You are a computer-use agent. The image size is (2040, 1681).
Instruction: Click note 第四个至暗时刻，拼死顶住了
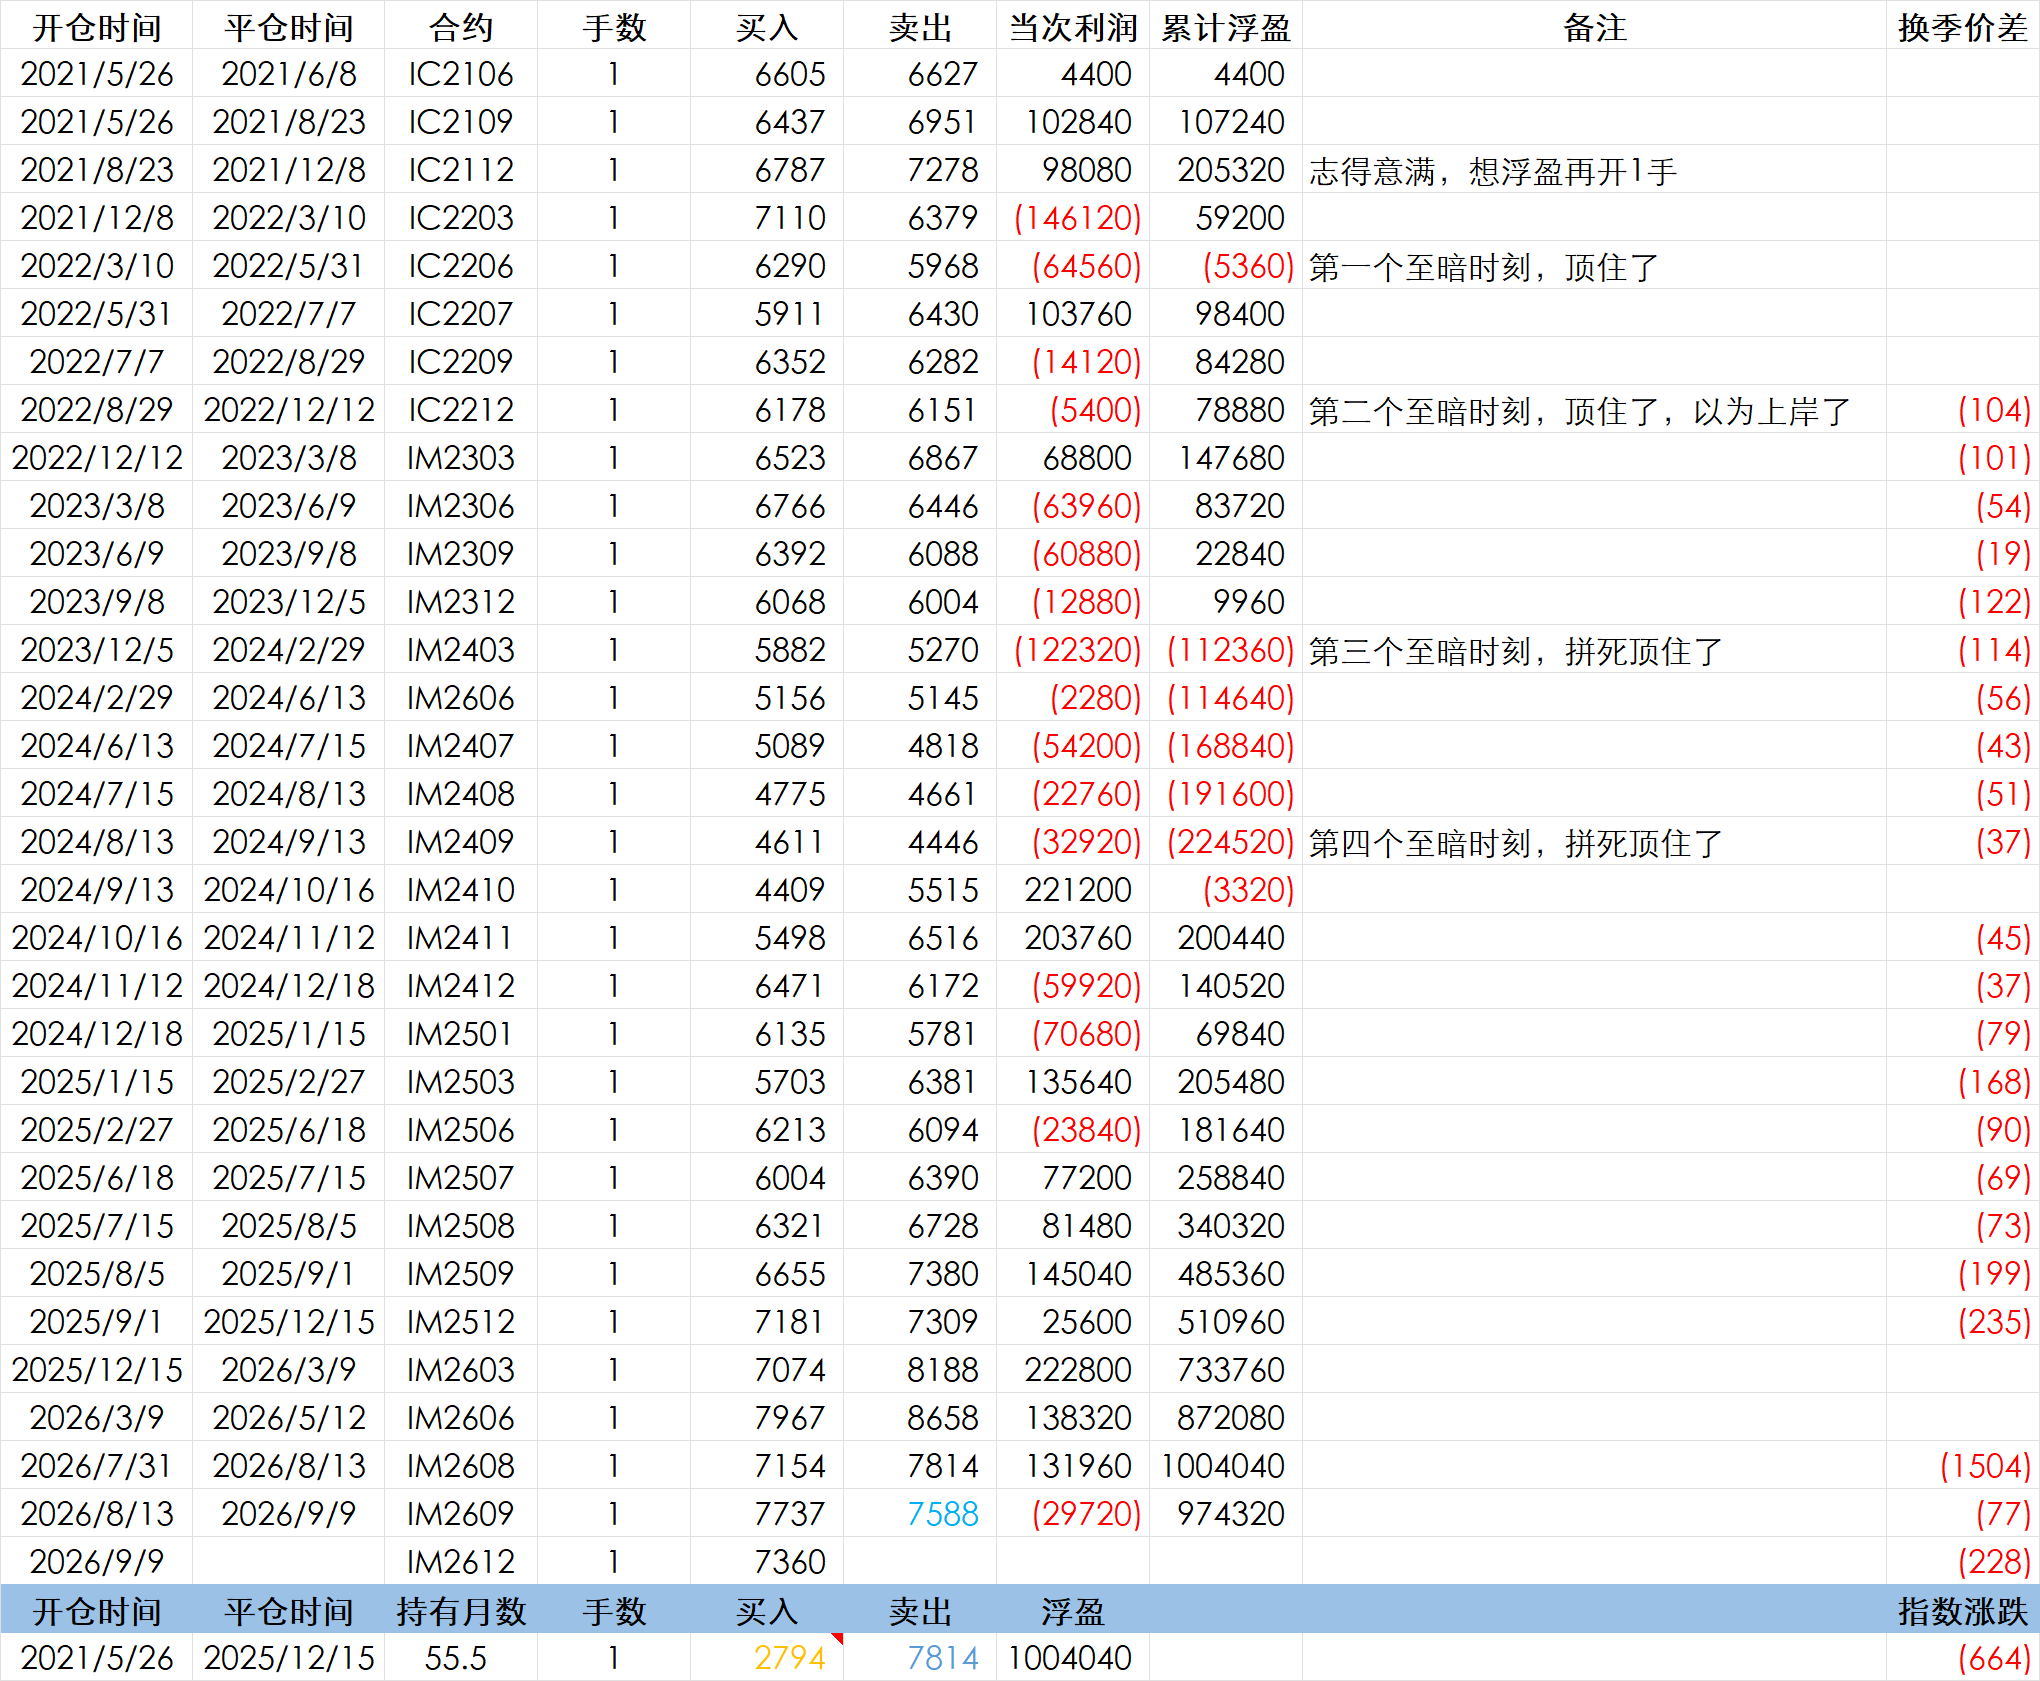(1516, 844)
